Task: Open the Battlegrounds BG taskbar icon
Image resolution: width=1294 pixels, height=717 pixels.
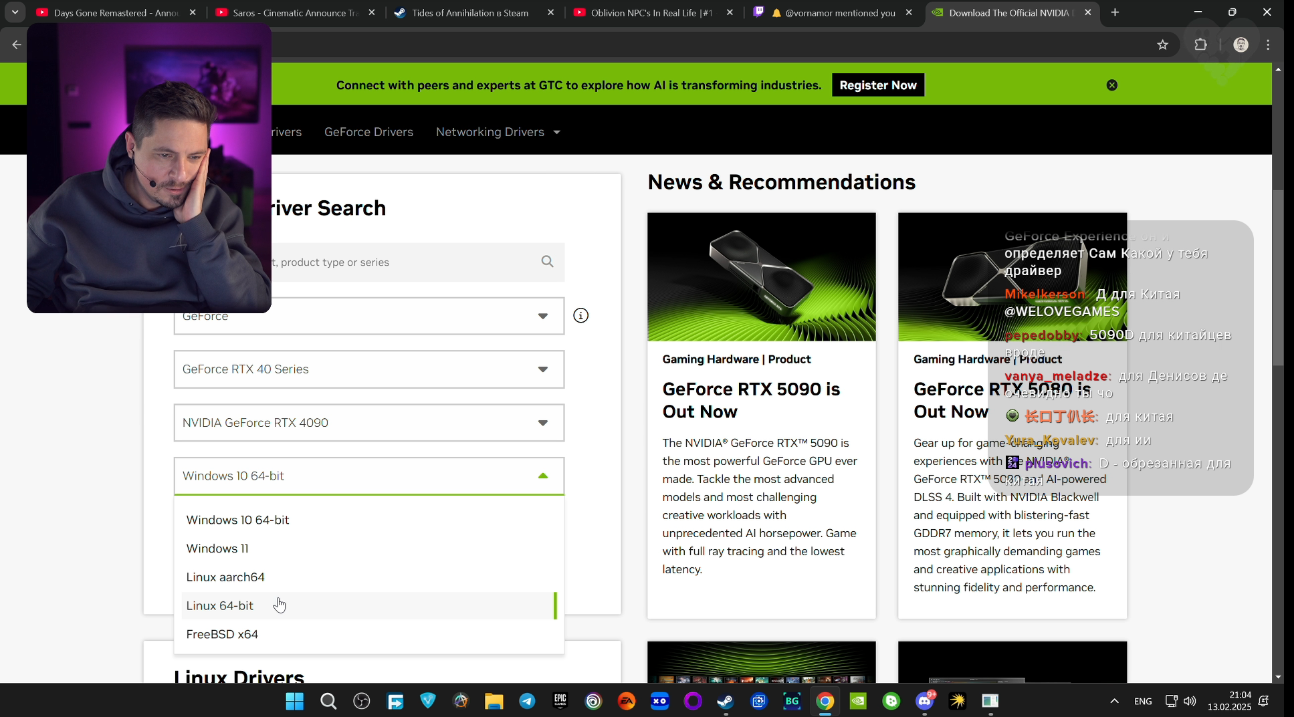Action: coord(792,701)
